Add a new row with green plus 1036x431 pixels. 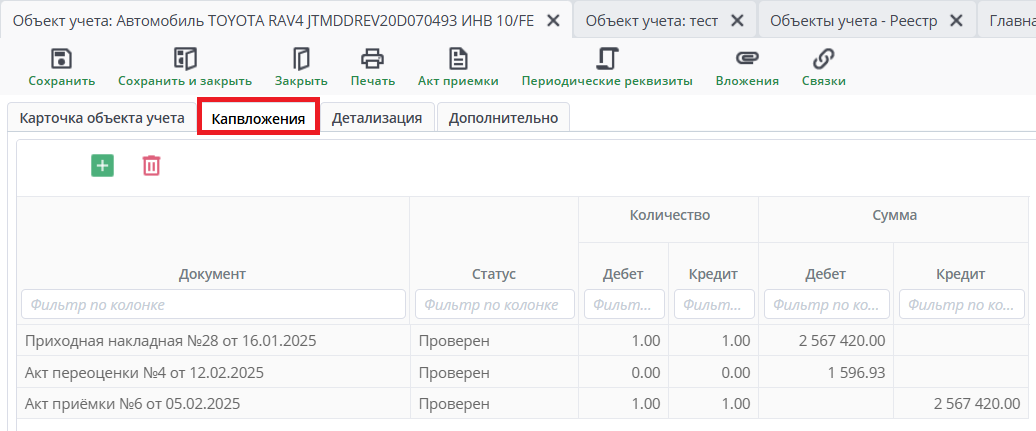pos(102,166)
